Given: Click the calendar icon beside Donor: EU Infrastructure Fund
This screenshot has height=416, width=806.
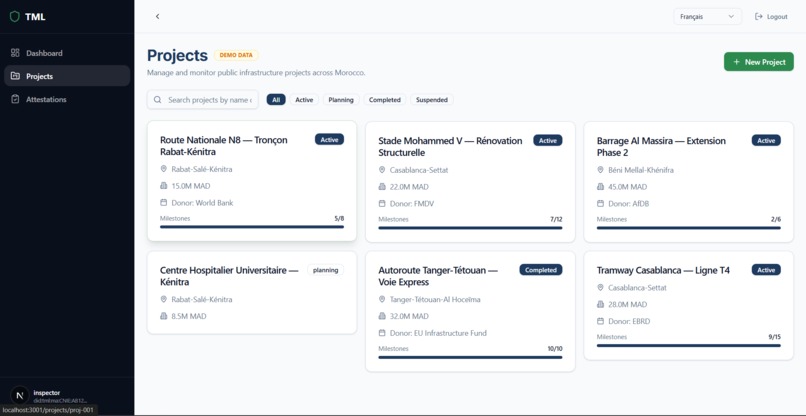Looking at the screenshot, I should point(382,333).
